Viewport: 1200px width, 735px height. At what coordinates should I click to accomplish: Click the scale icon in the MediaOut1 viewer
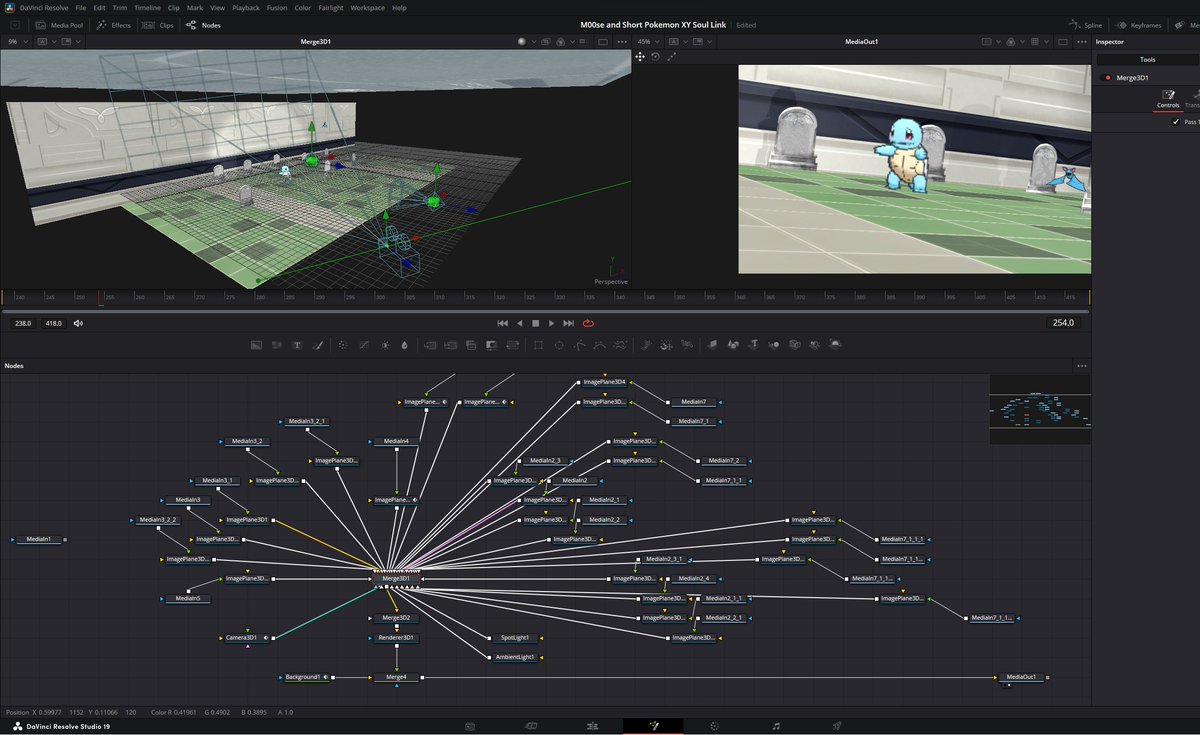pyautogui.click(x=671, y=56)
